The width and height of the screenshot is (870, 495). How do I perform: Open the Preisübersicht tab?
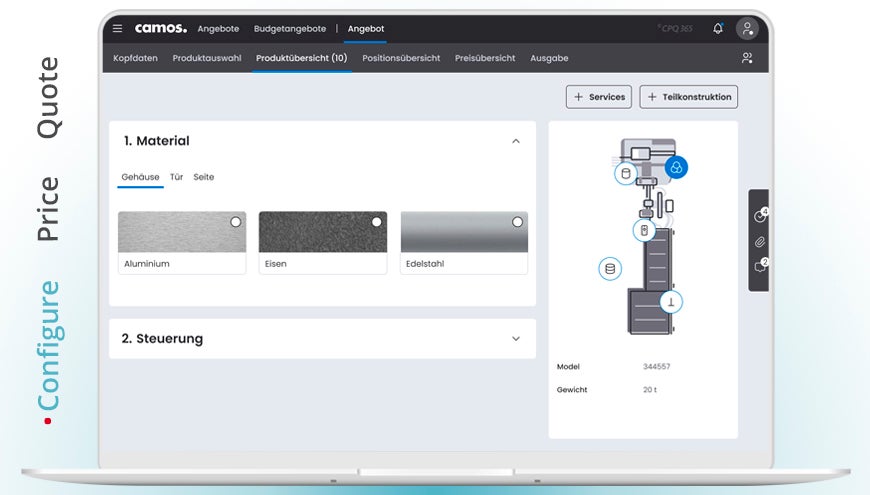pos(485,58)
